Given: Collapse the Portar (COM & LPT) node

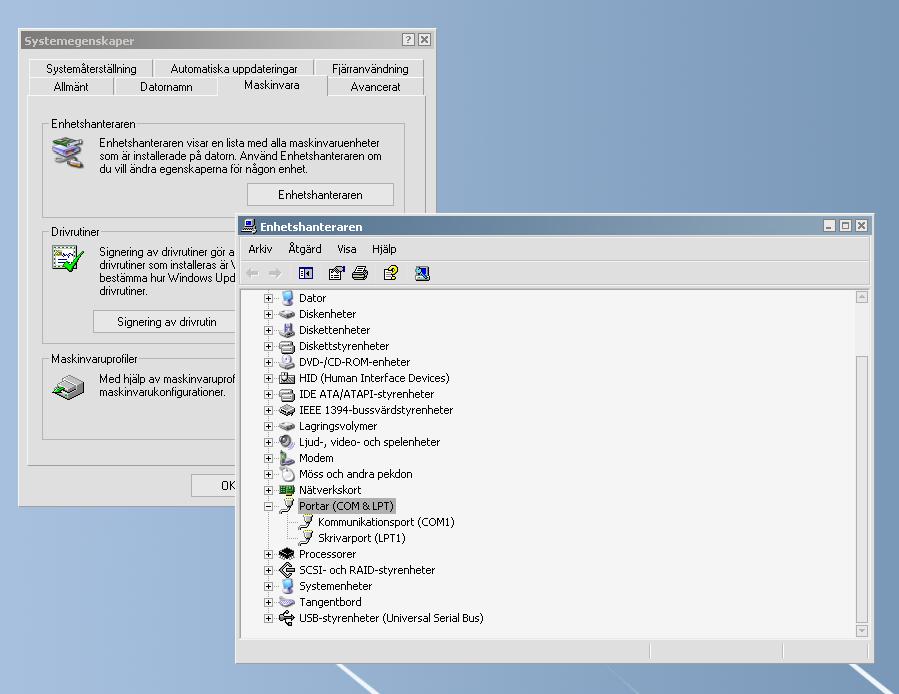Looking at the screenshot, I should [x=268, y=506].
